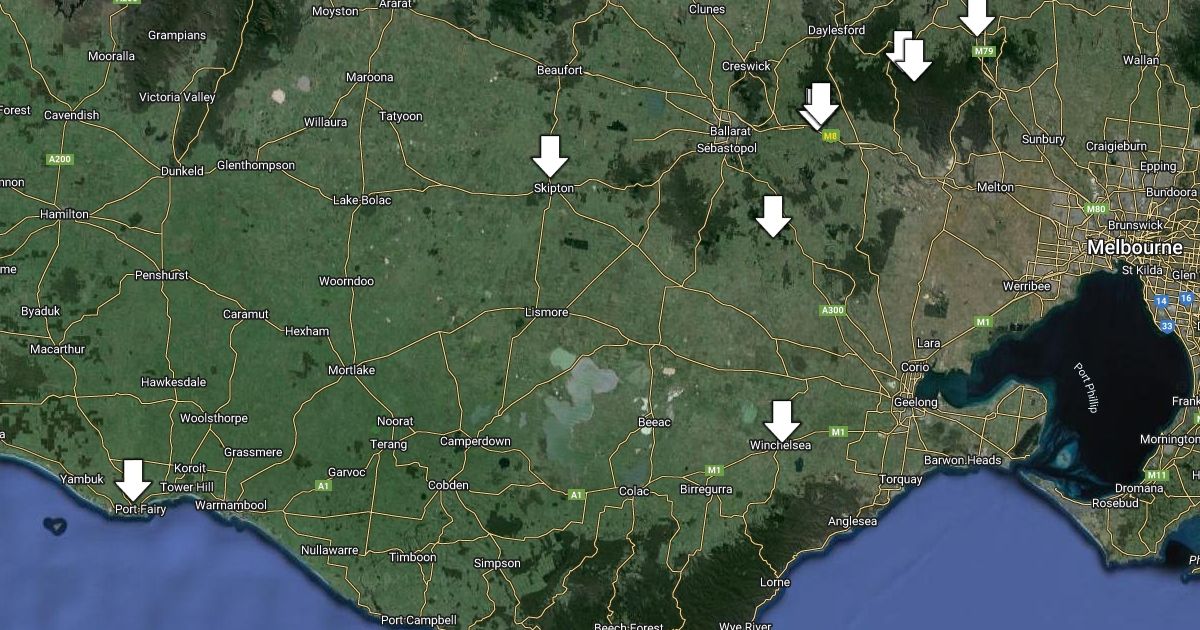The width and height of the screenshot is (1200, 630).
Task: Click the Woorndoo label
Action: click(x=346, y=282)
